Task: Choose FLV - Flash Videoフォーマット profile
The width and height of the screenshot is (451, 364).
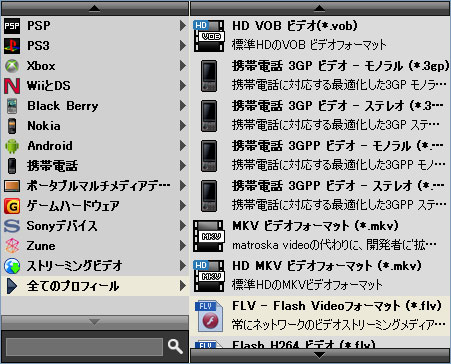Action: pos(320,316)
